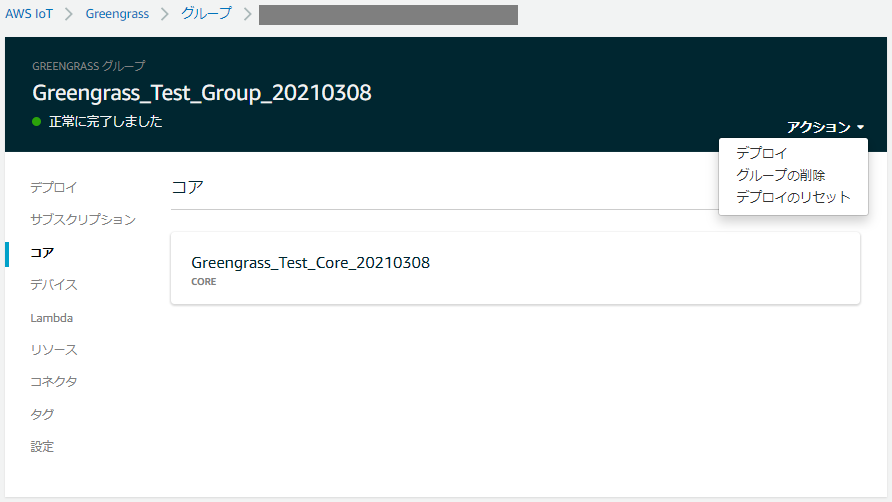Click the 正常に完了しました status text
Screen dimensions: 892x502
[106, 121]
